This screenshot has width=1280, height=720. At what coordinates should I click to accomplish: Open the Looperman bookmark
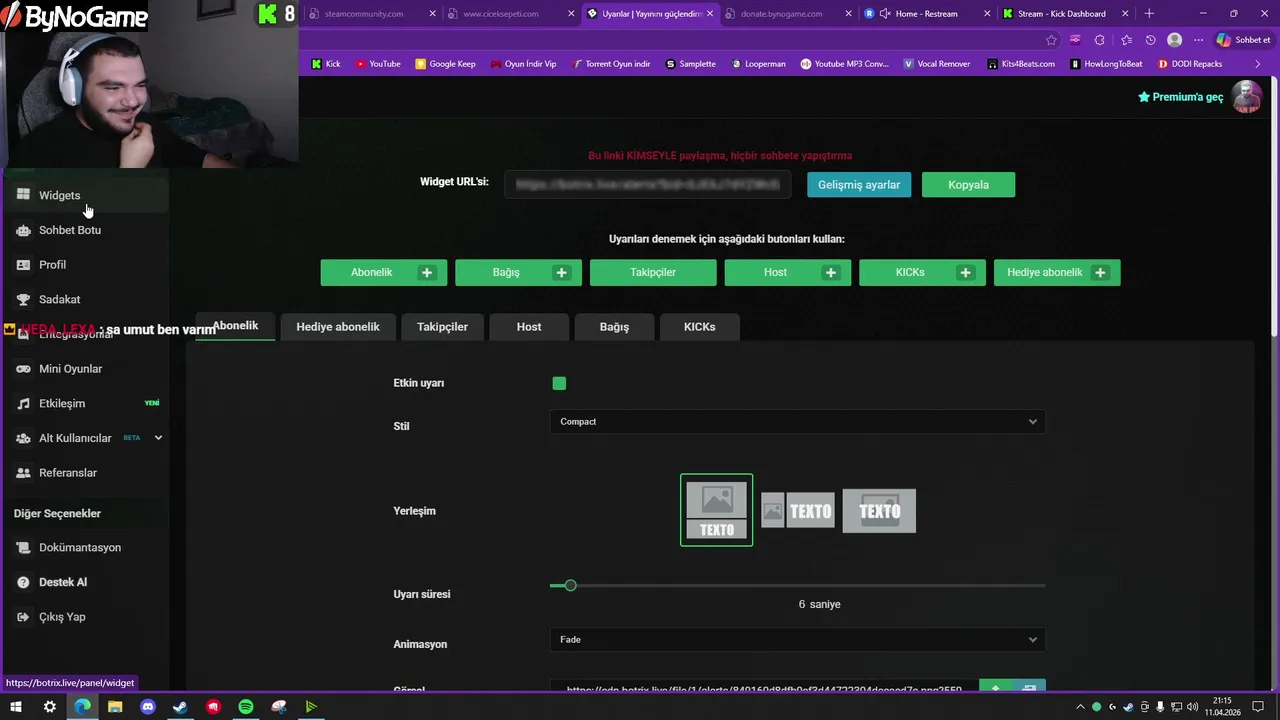(x=759, y=64)
